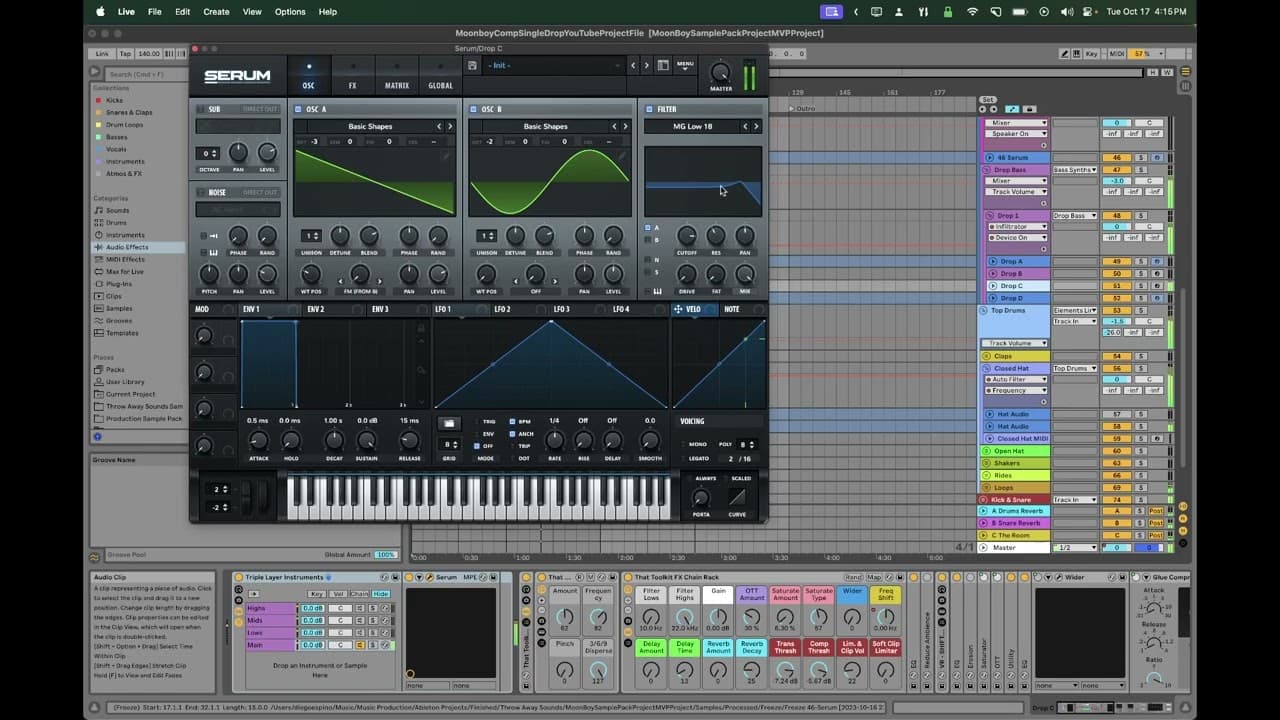Select next OSC A wavetable arrow

(450, 126)
